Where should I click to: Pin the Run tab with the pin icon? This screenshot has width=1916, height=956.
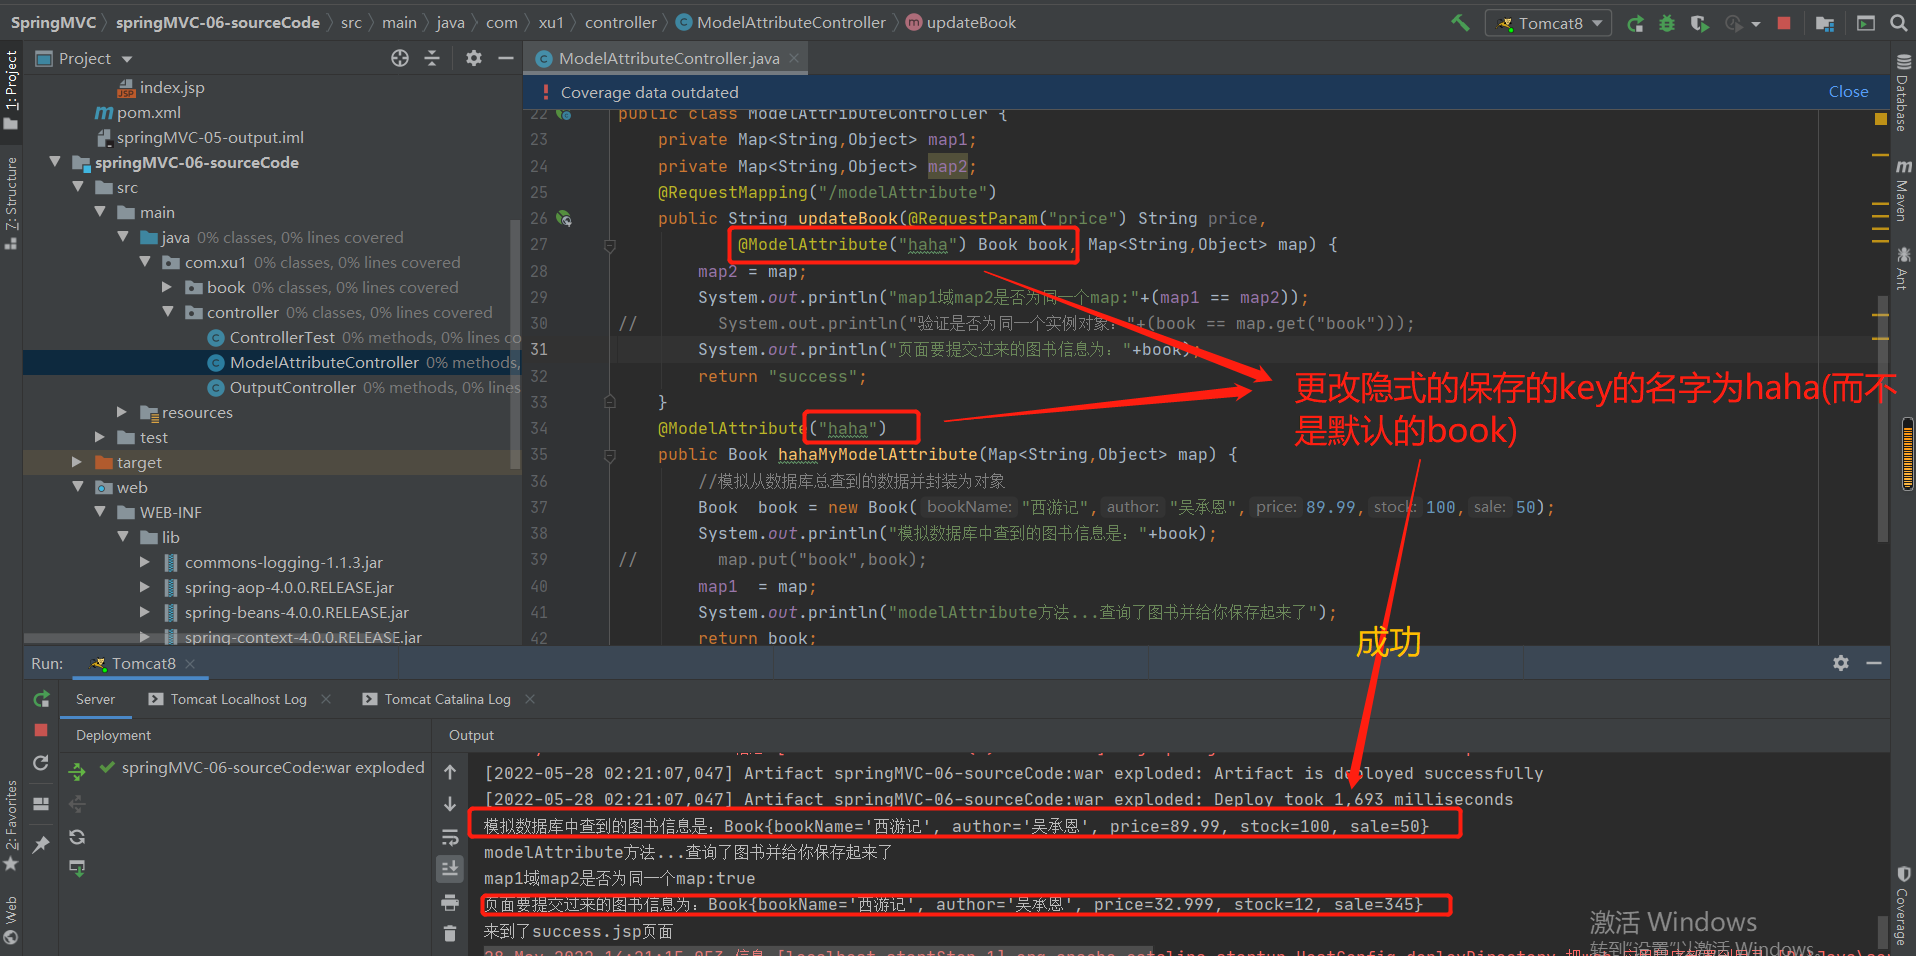pyautogui.click(x=41, y=845)
